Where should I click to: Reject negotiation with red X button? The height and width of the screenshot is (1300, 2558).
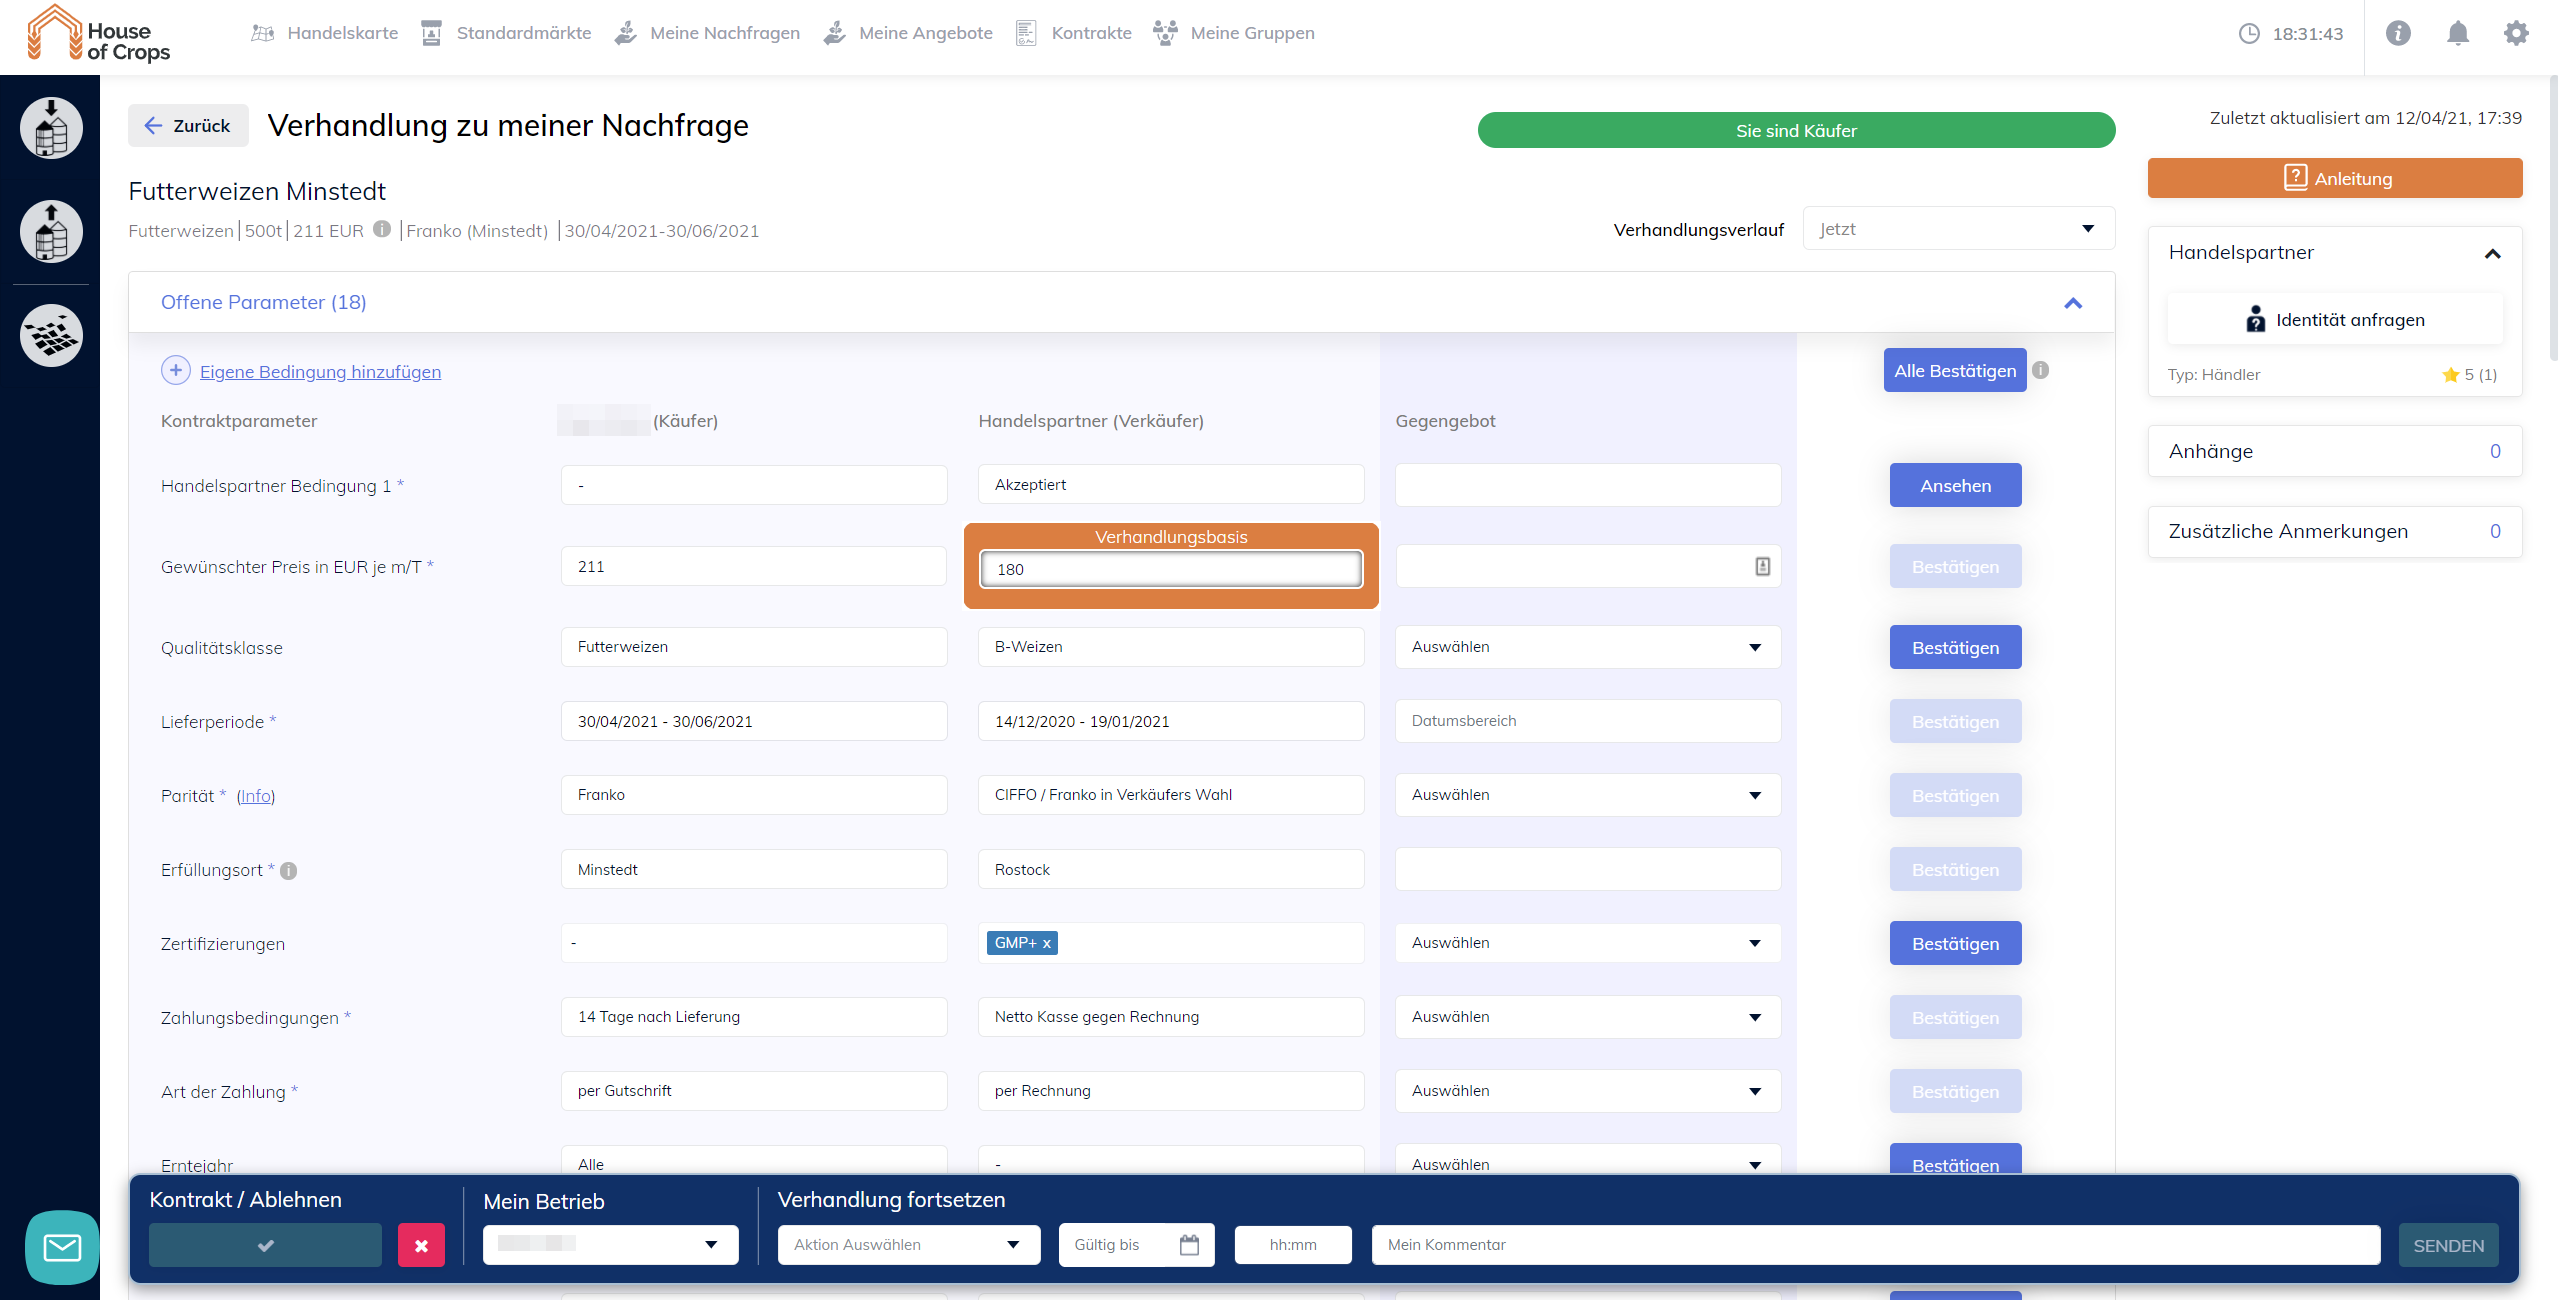pos(421,1245)
